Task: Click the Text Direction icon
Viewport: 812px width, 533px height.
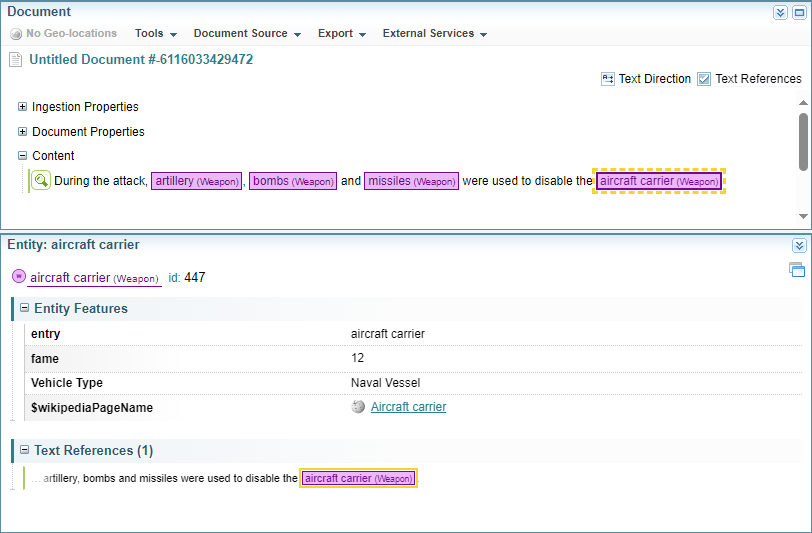Action: tap(608, 79)
